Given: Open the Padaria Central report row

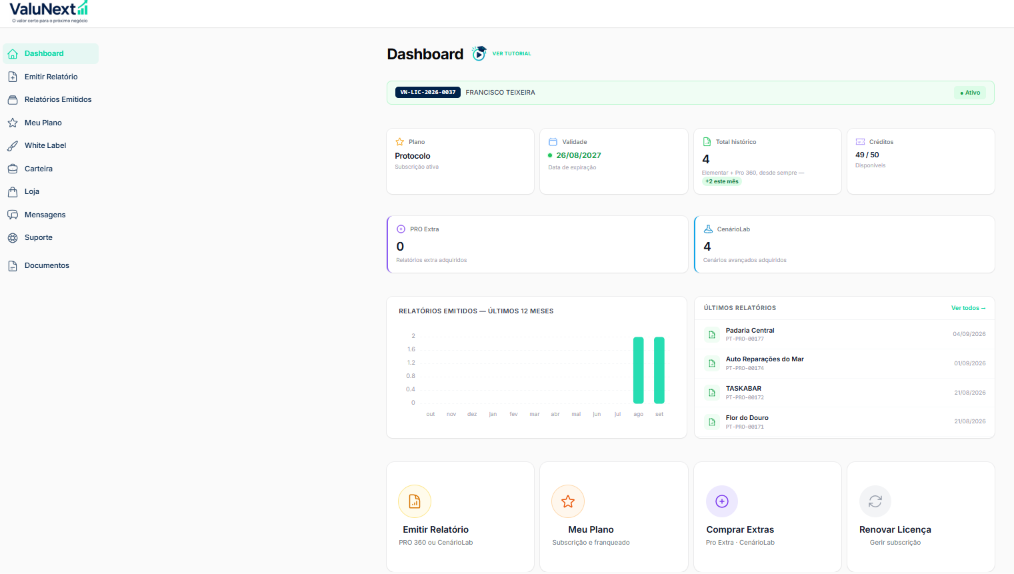Looking at the screenshot, I should (x=845, y=334).
